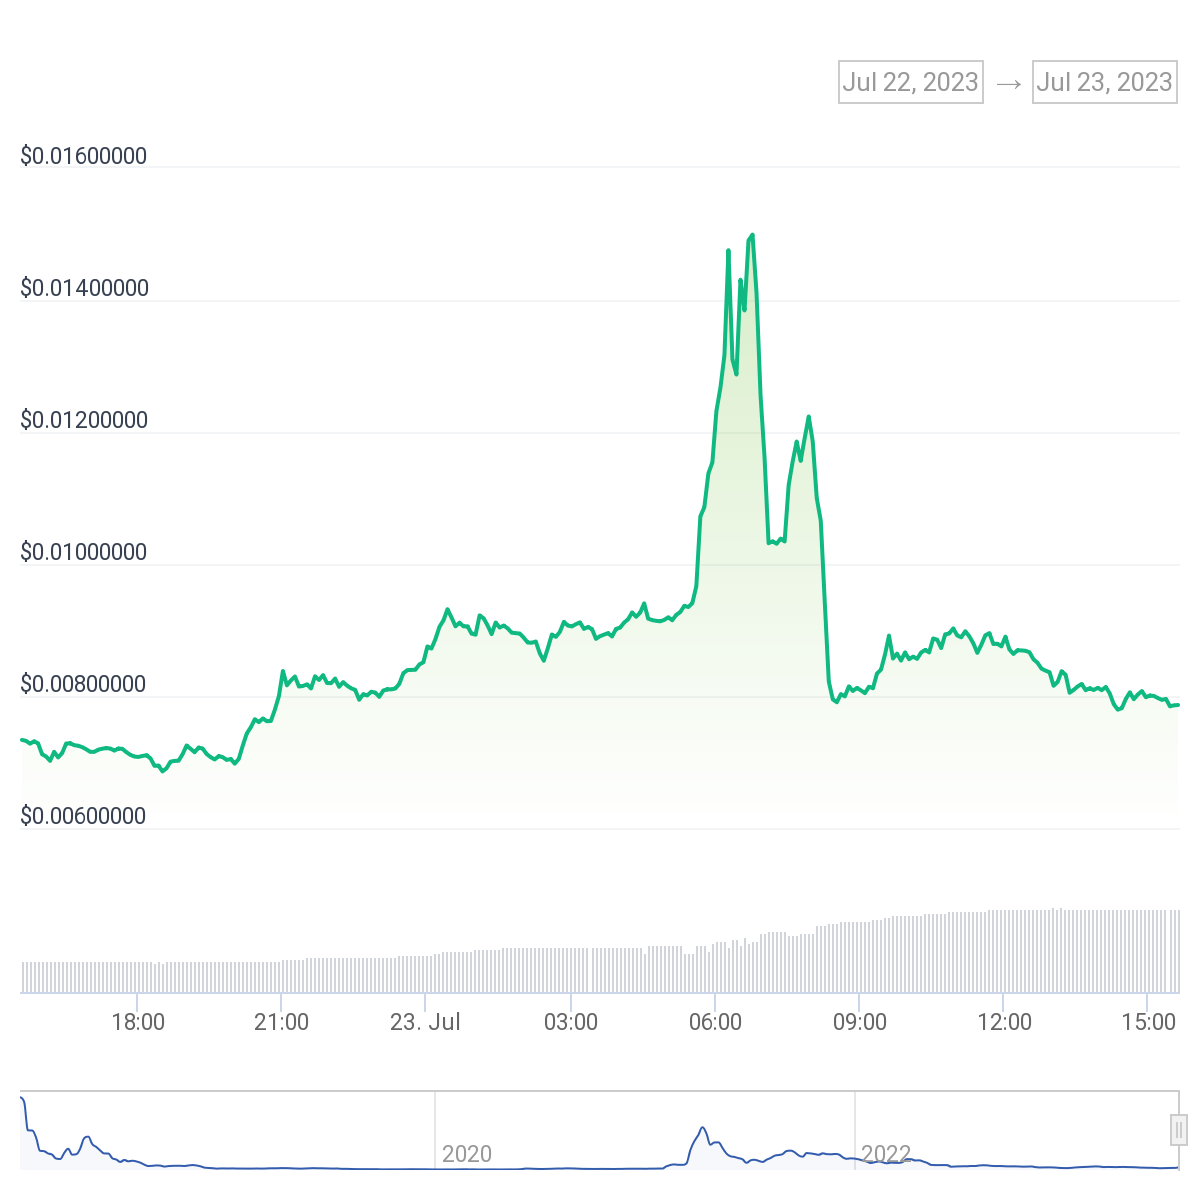Click the $0.01600000 price gridline label
This screenshot has height=1200, width=1200.
pyautogui.click(x=84, y=156)
